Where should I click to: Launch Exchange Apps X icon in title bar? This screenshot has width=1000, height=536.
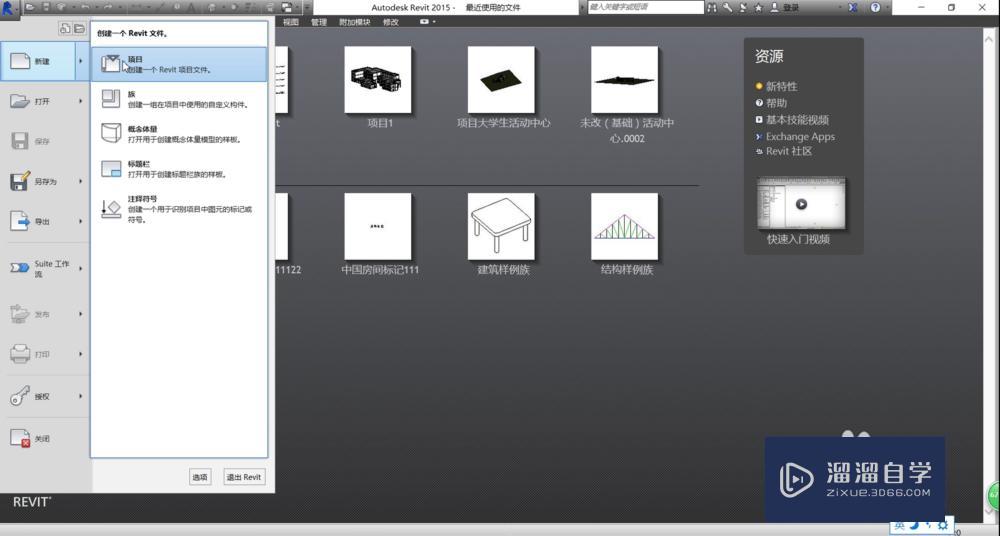853,8
